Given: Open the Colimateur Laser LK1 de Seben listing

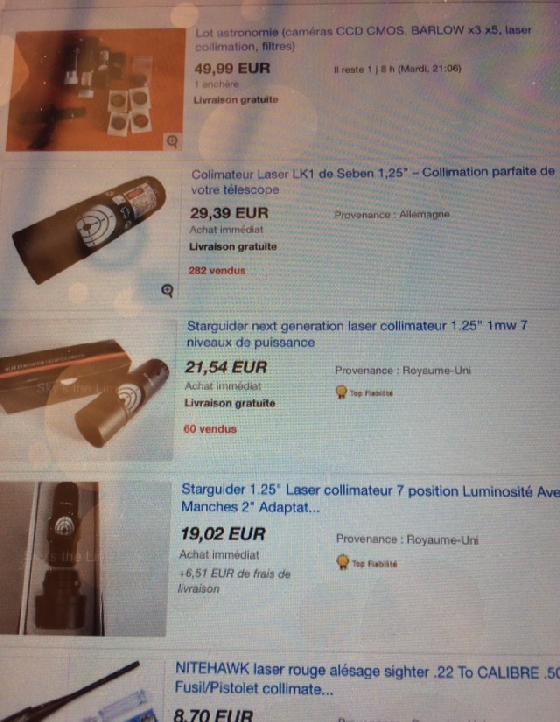Looking at the screenshot, I should (373, 180).
